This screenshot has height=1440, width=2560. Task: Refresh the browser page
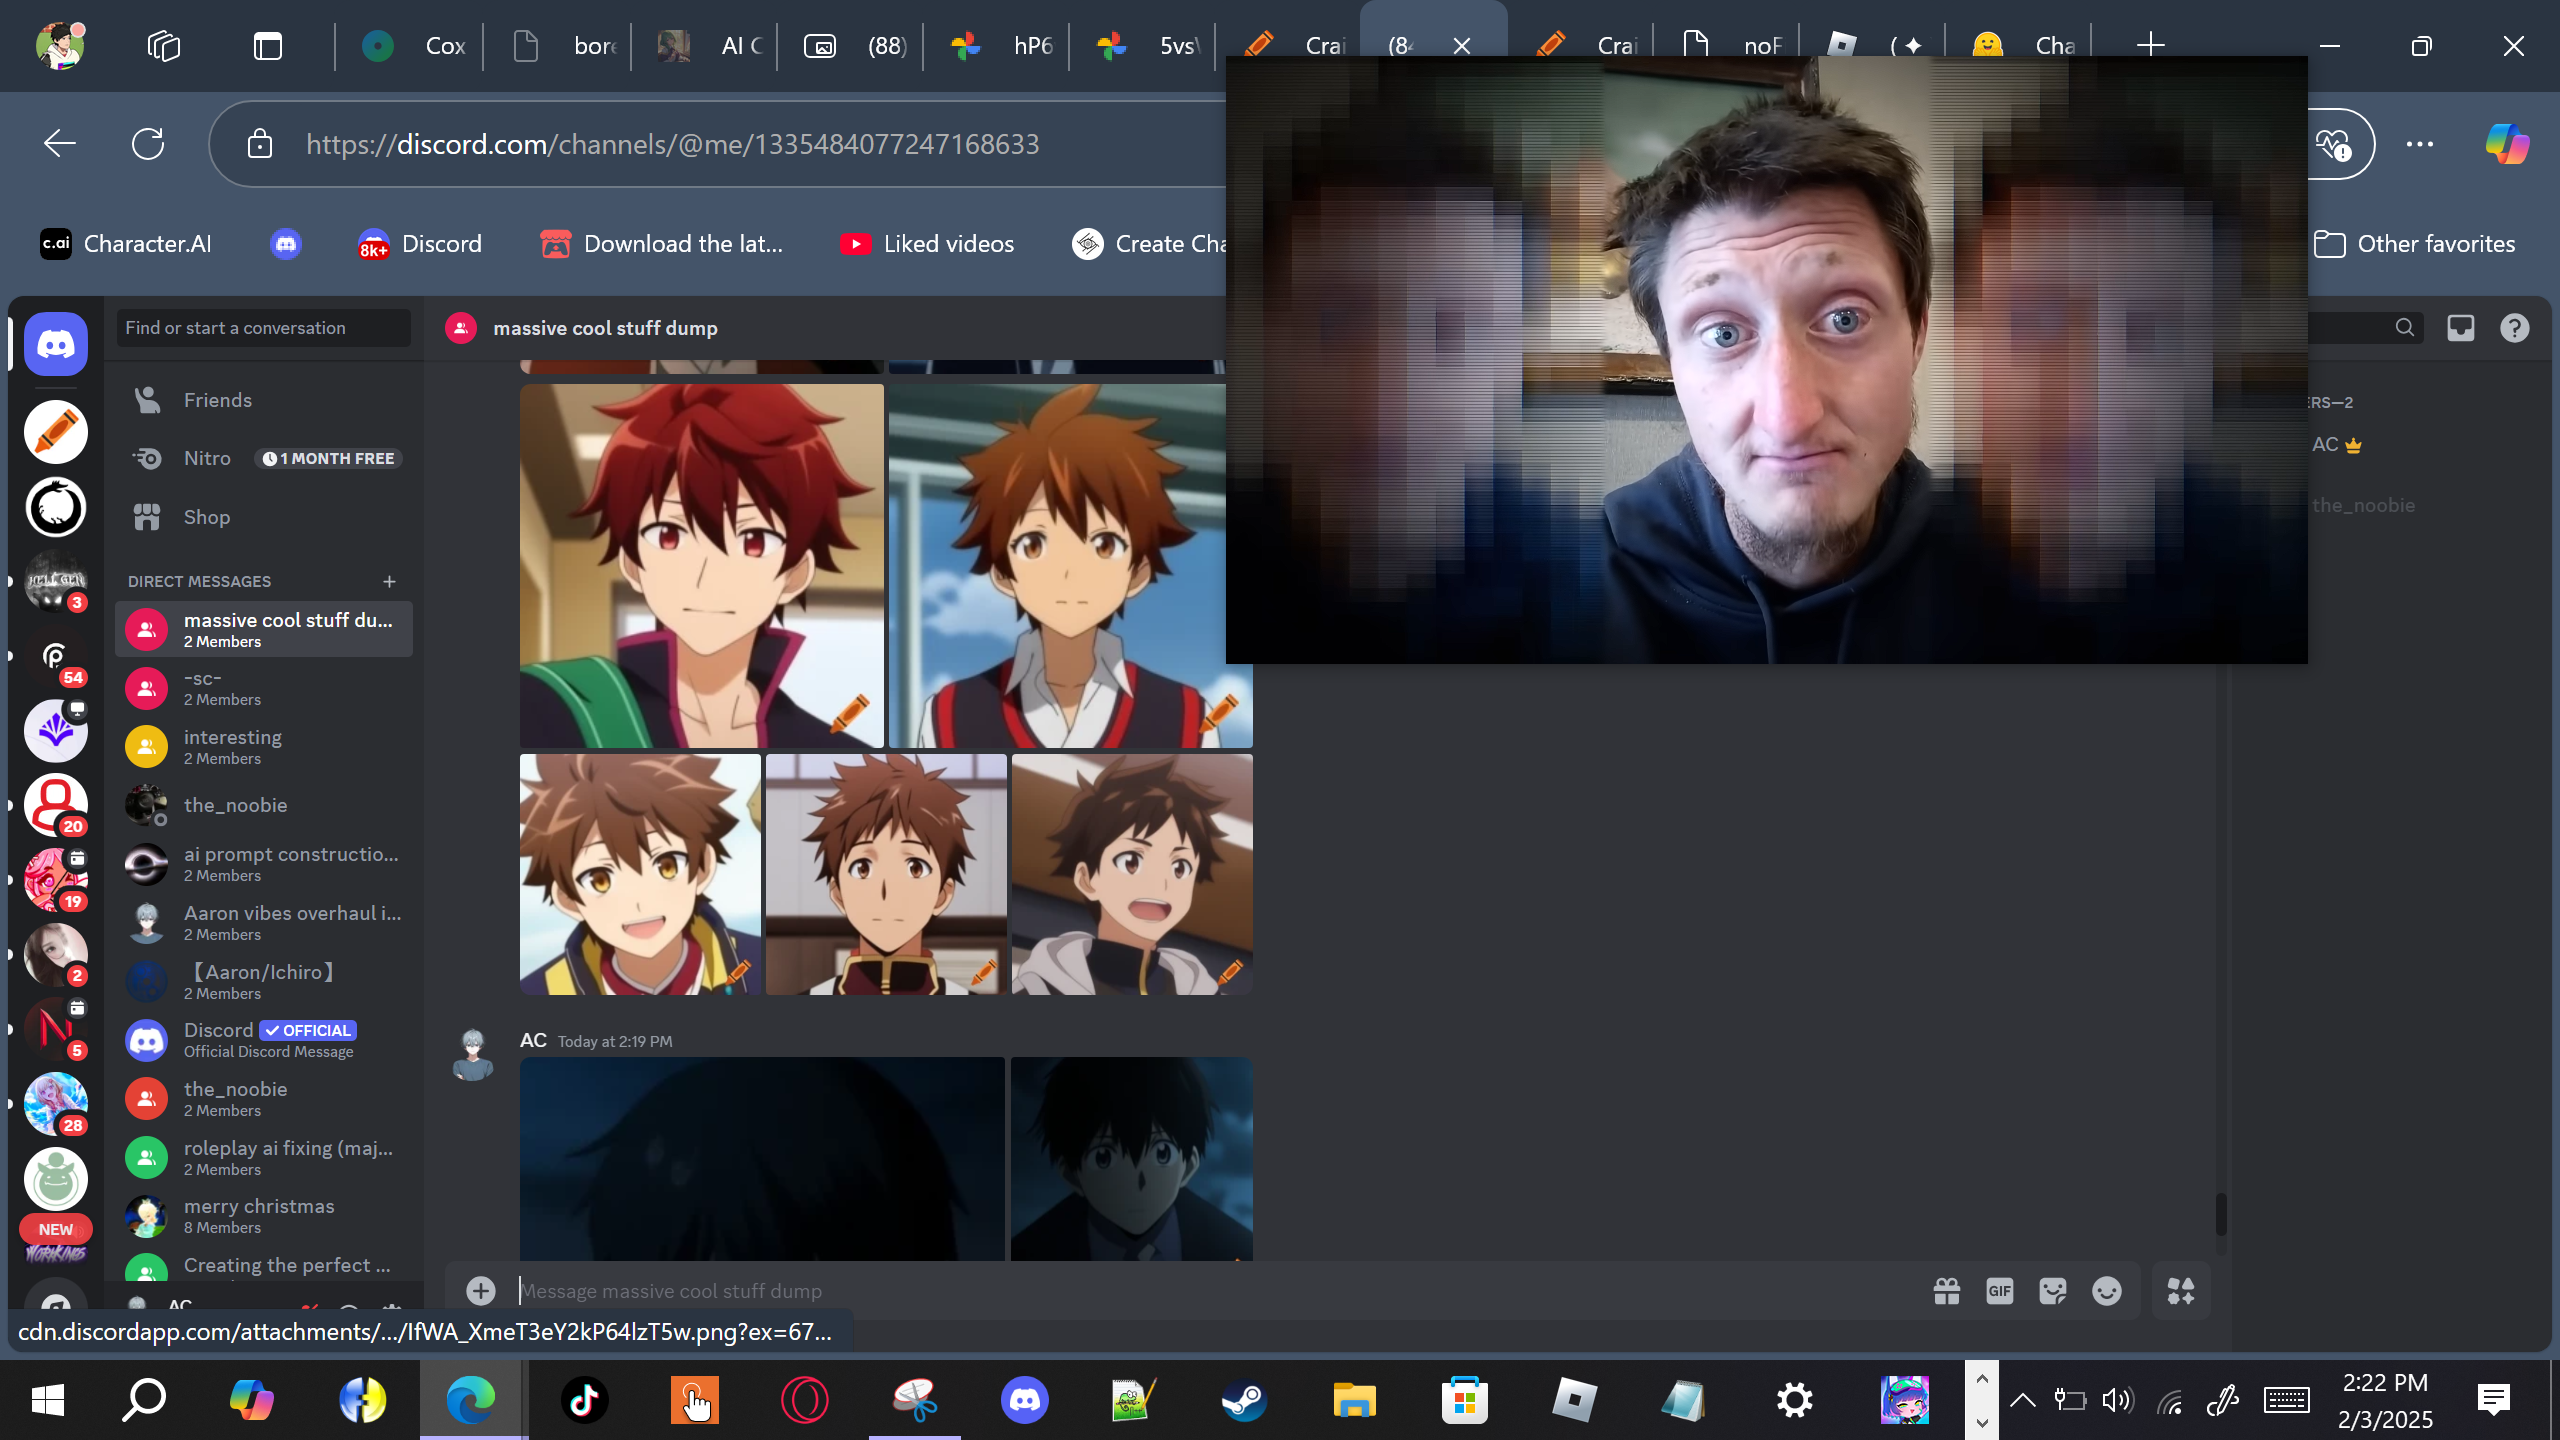(x=148, y=144)
